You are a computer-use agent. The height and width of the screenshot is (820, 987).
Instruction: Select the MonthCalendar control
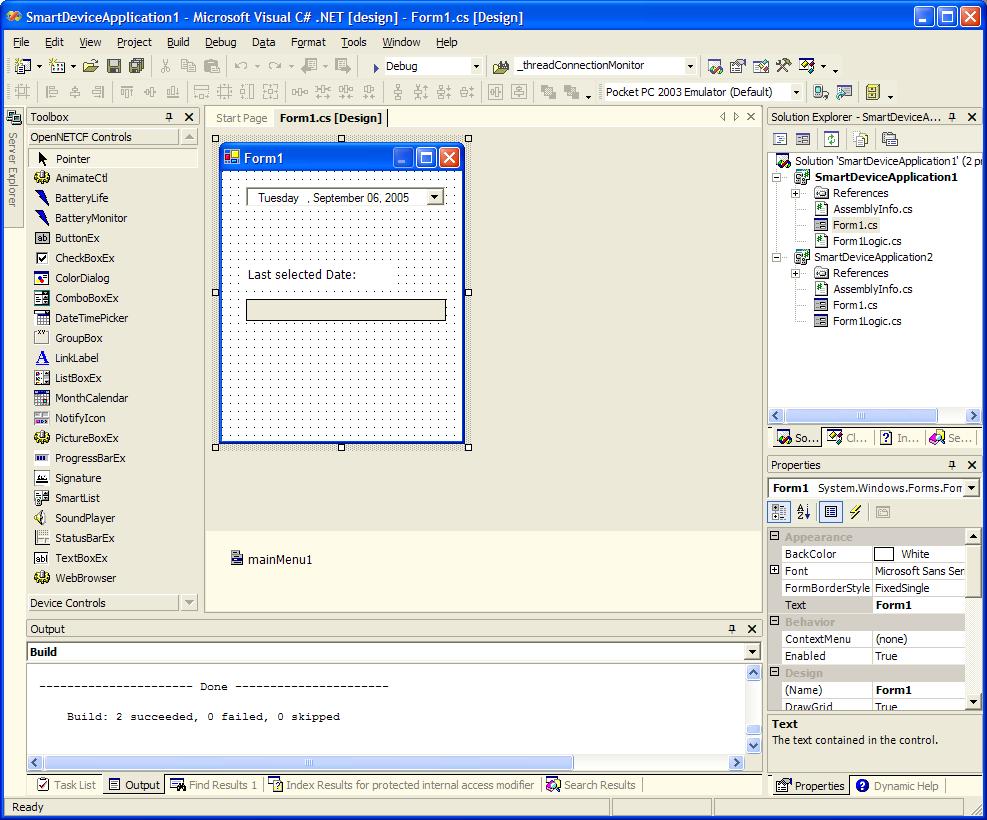click(91, 398)
